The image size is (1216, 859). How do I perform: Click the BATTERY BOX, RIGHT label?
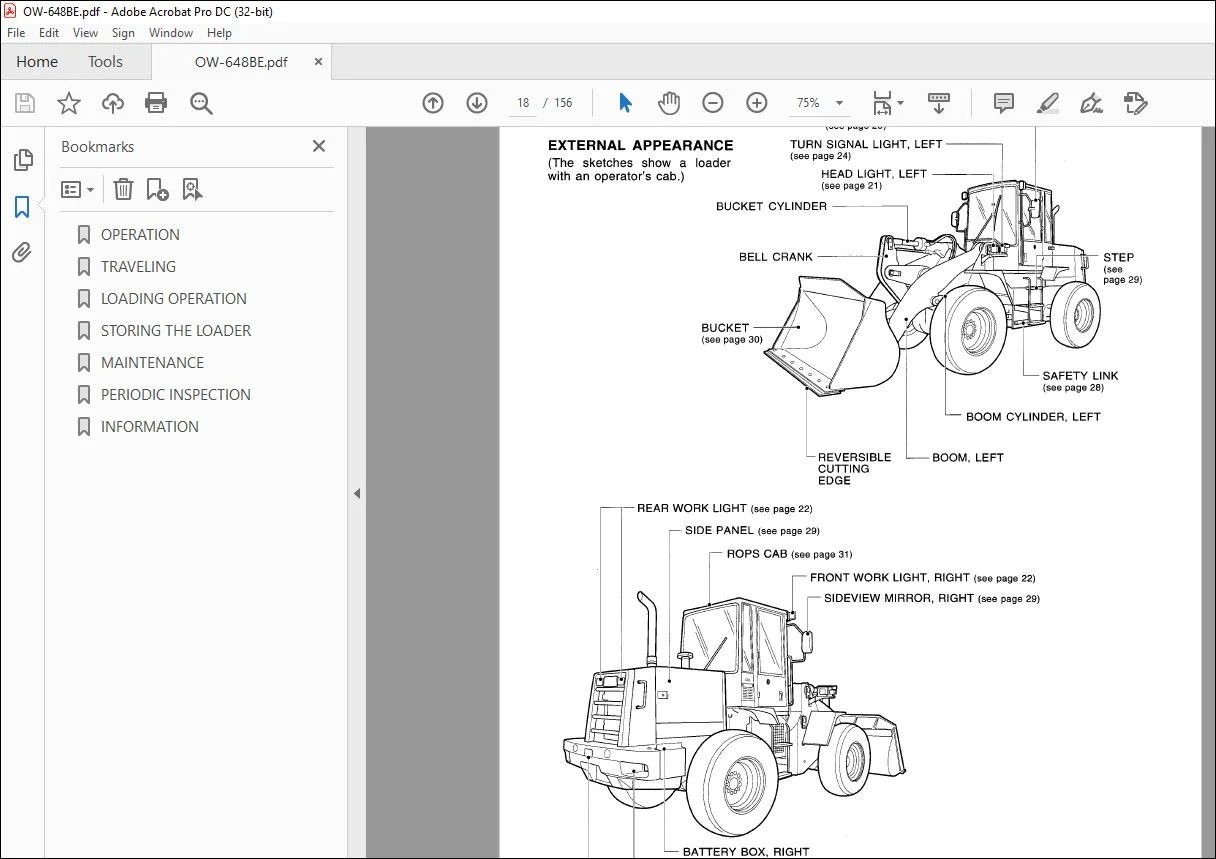point(746,852)
